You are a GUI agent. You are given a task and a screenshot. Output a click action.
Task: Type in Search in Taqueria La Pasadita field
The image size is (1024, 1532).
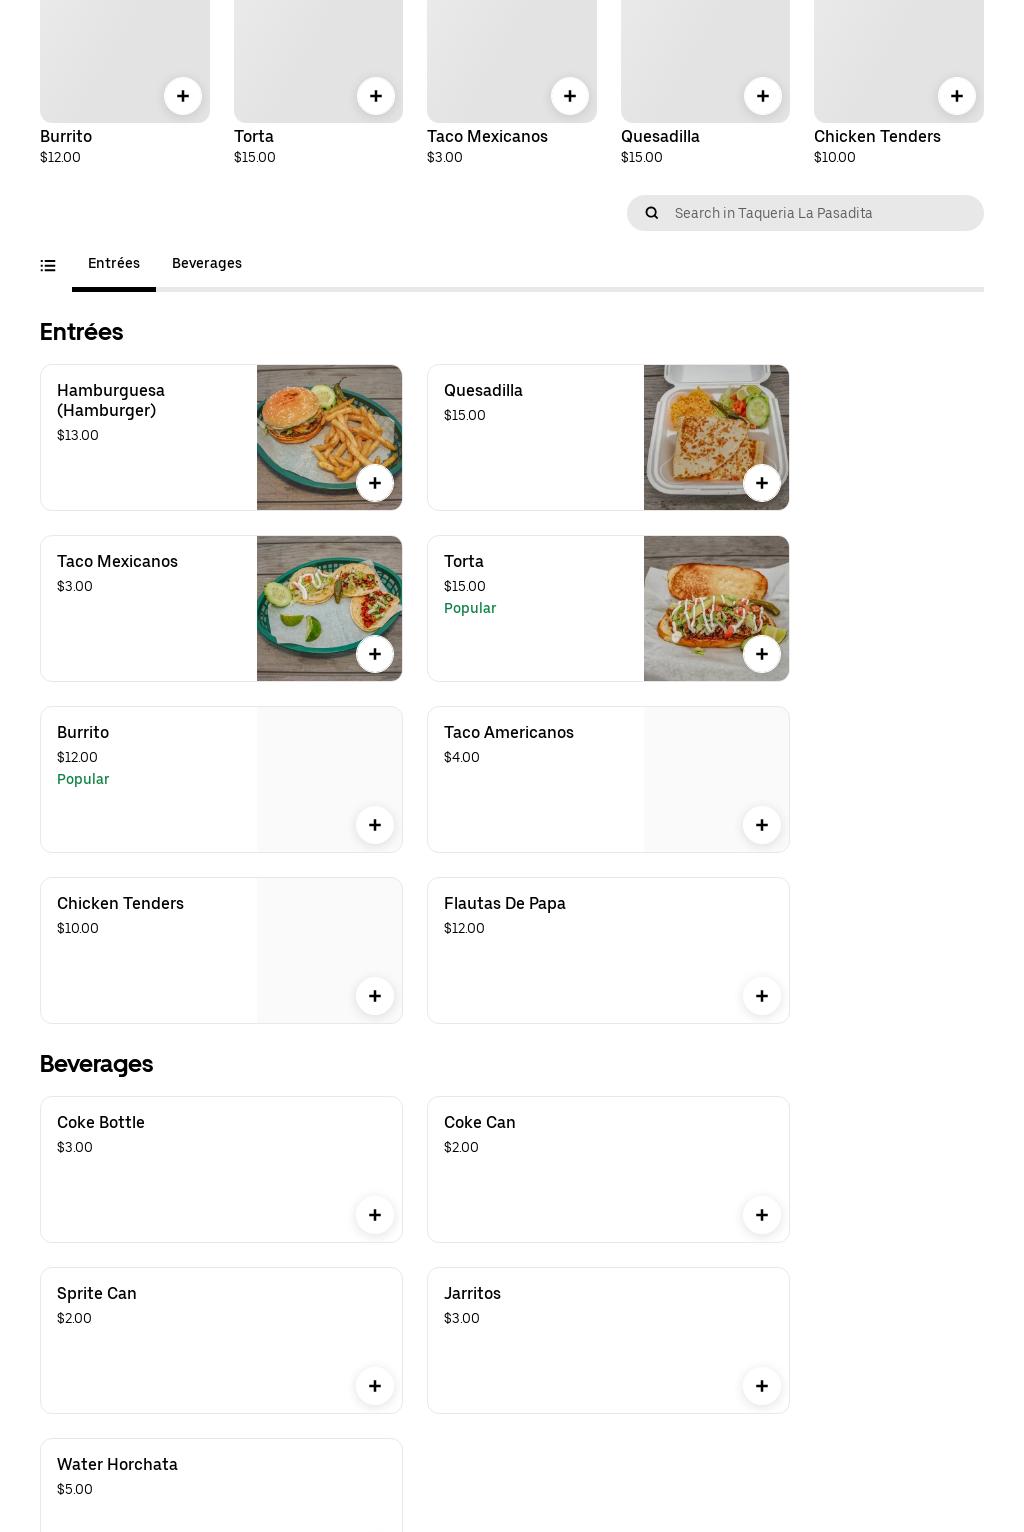tap(822, 213)
